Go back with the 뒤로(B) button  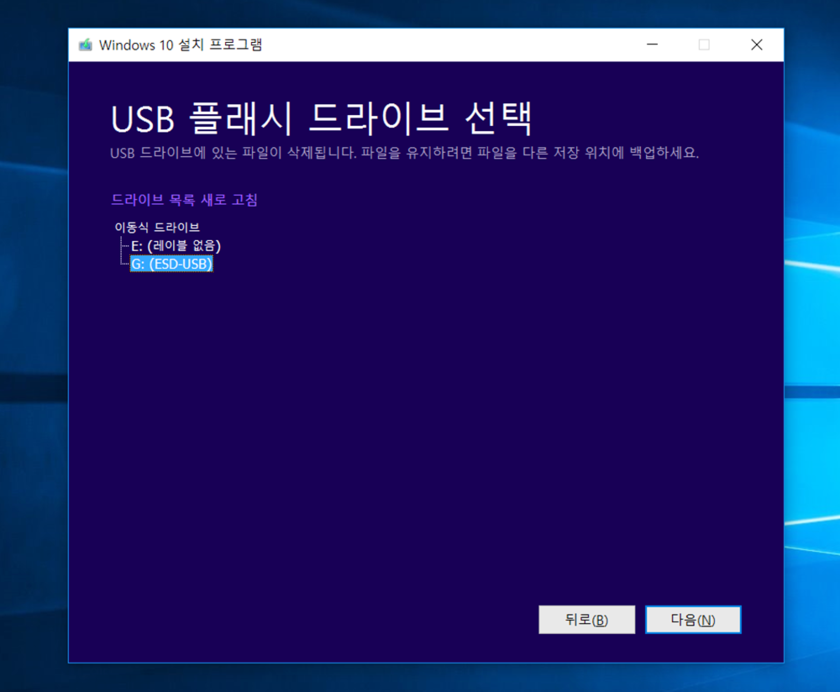point(587,620)
